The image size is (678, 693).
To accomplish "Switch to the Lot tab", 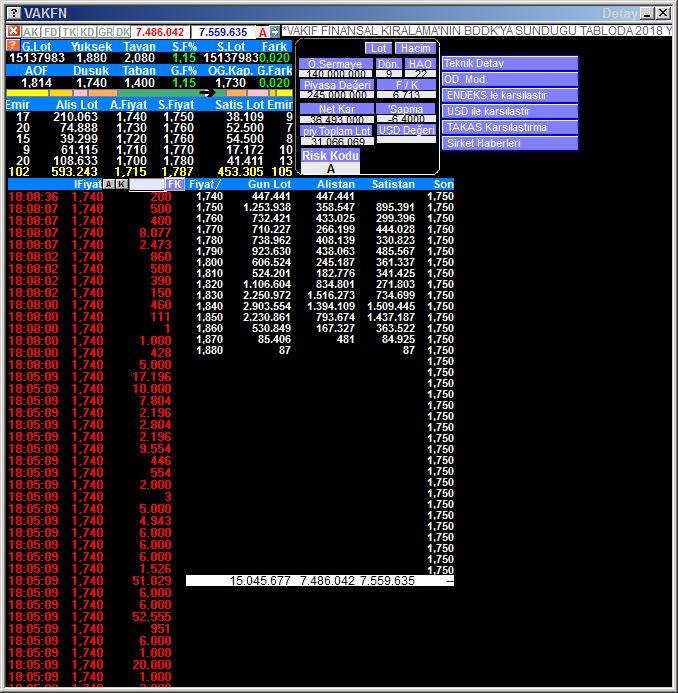I will [x=378, y=48].
